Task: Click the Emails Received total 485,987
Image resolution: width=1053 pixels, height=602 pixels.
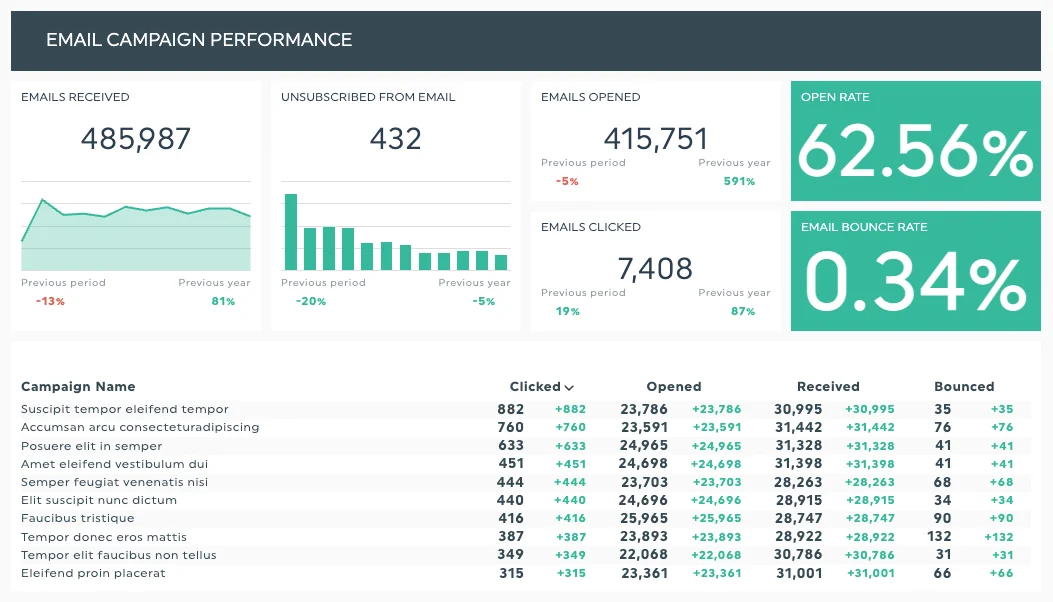Action: [x=135, y=139]
